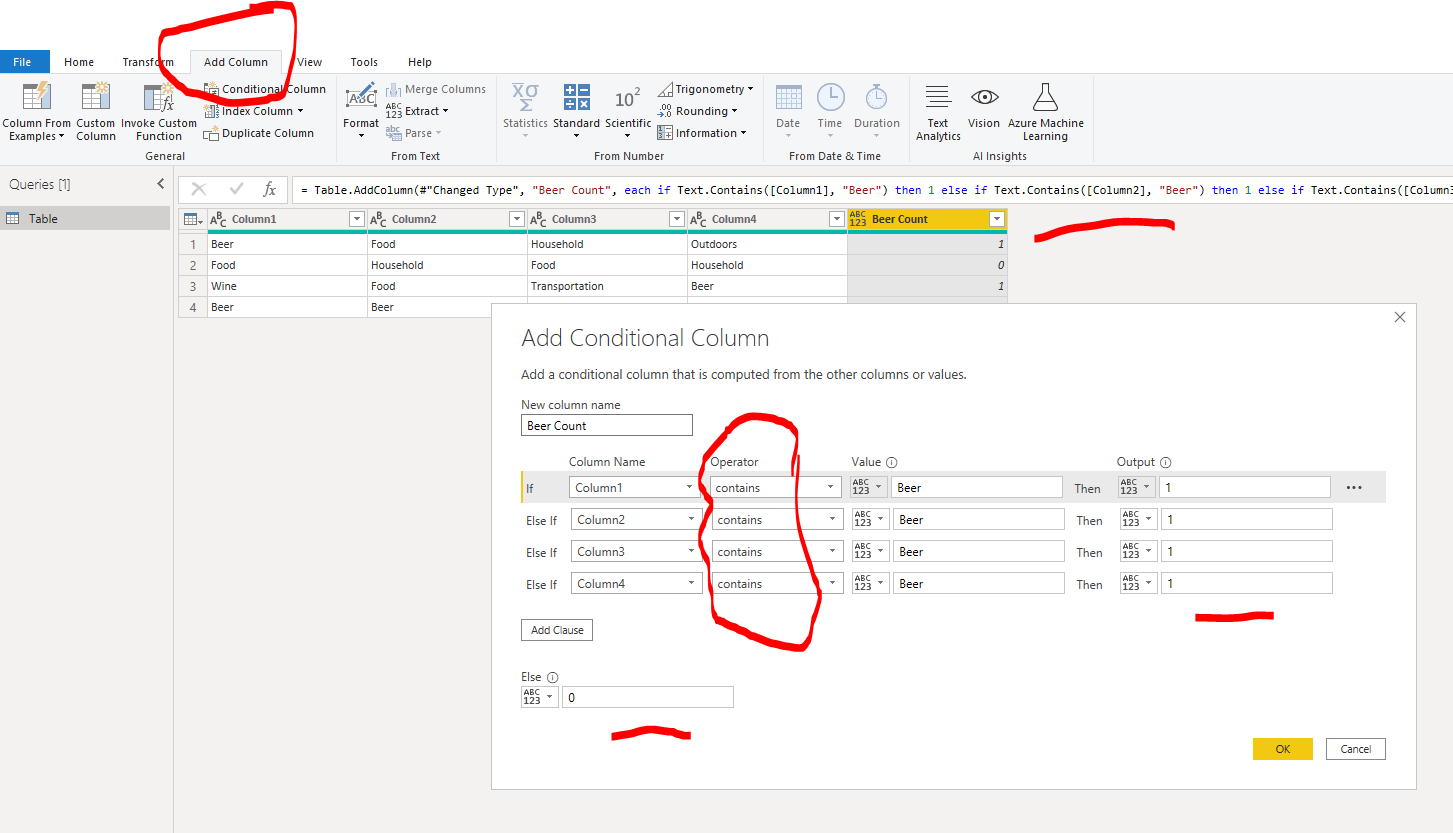Open Azure Machine Learning
Image resolution: width=1453 pixels, height=833 pixels.
(1045, 111)
